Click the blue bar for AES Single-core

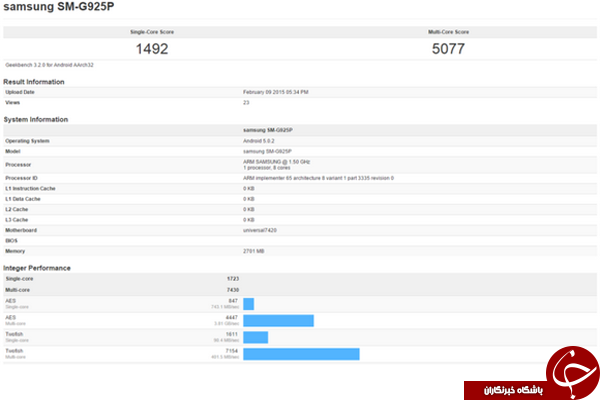[x=248, y=304]
